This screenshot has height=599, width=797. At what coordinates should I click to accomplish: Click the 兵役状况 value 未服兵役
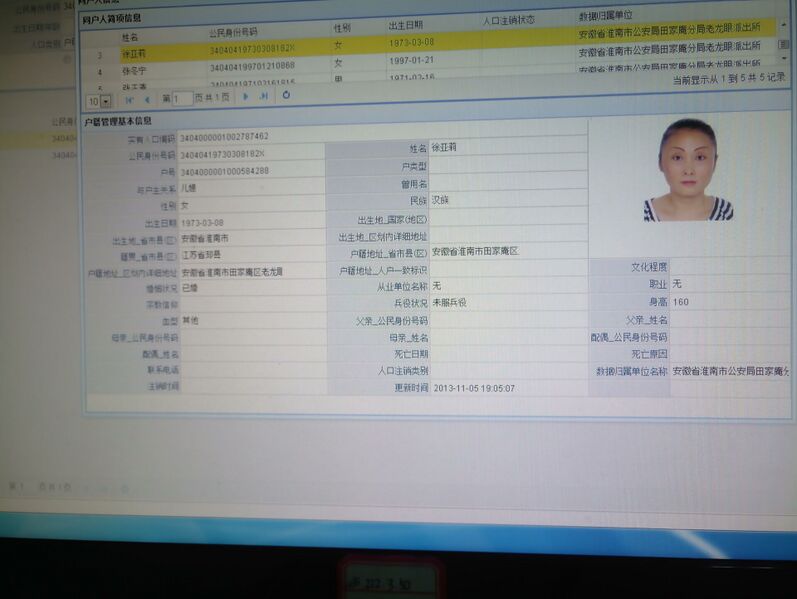(x=449, y=303)
